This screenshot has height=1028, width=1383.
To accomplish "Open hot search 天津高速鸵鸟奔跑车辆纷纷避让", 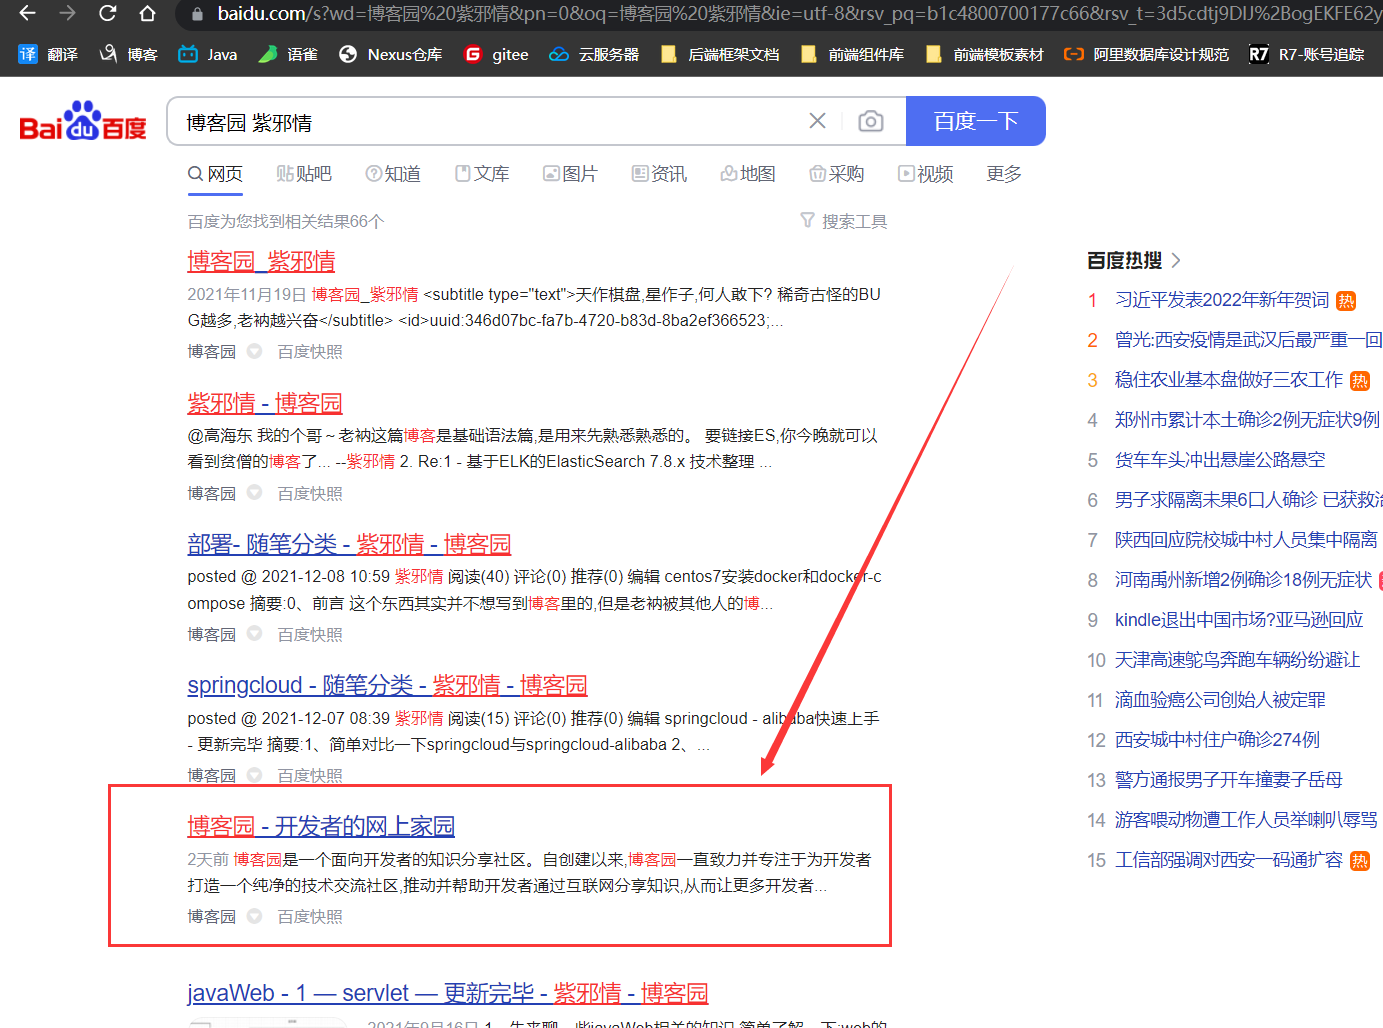I will [x=1238, y=660].
